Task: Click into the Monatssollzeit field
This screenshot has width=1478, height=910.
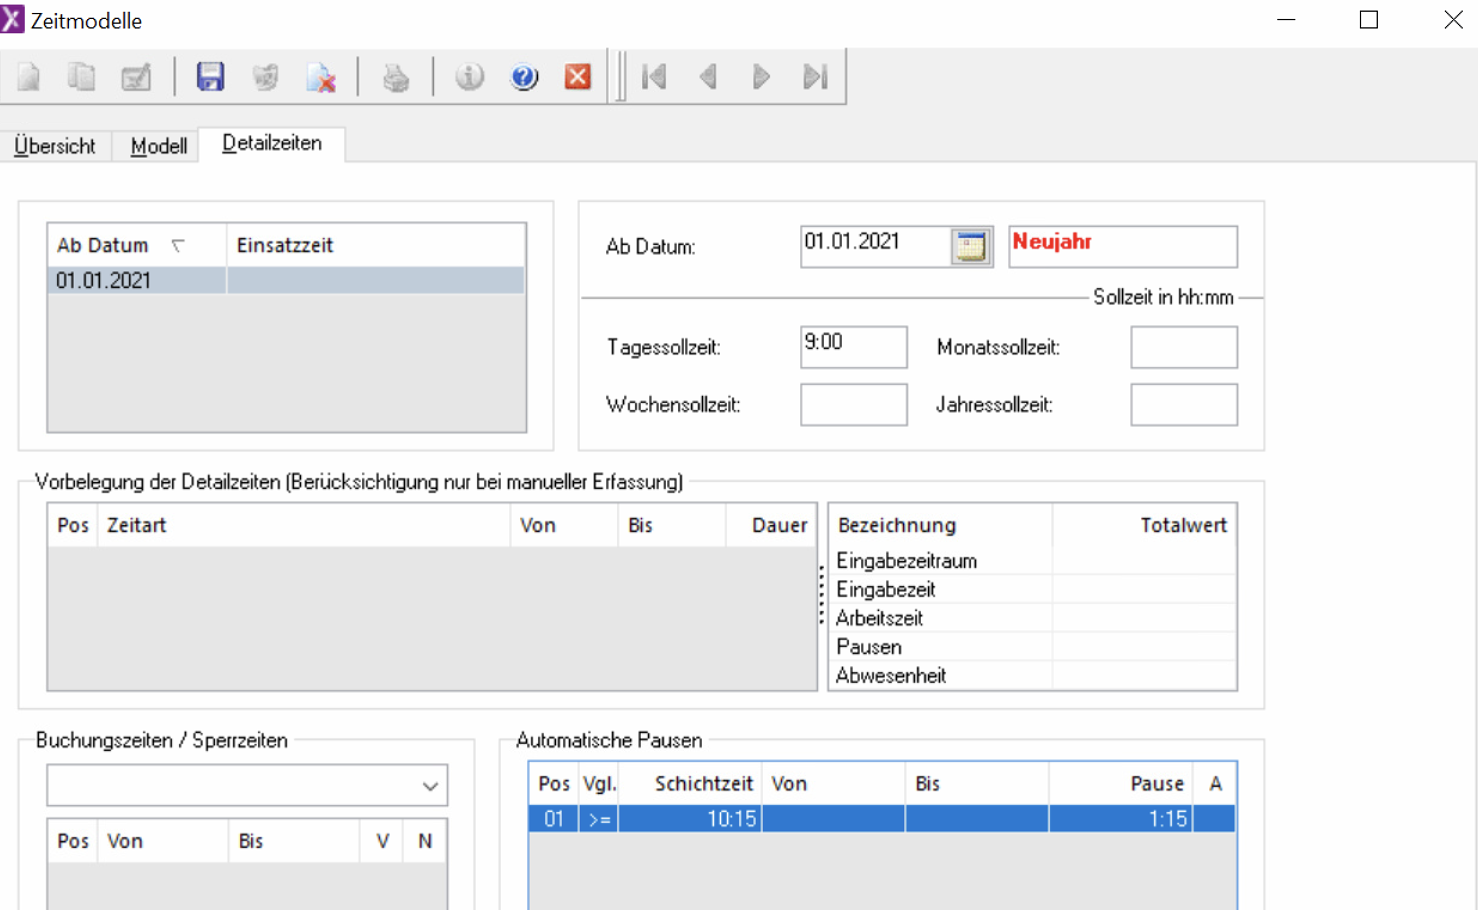Action: click(1183, 347)
